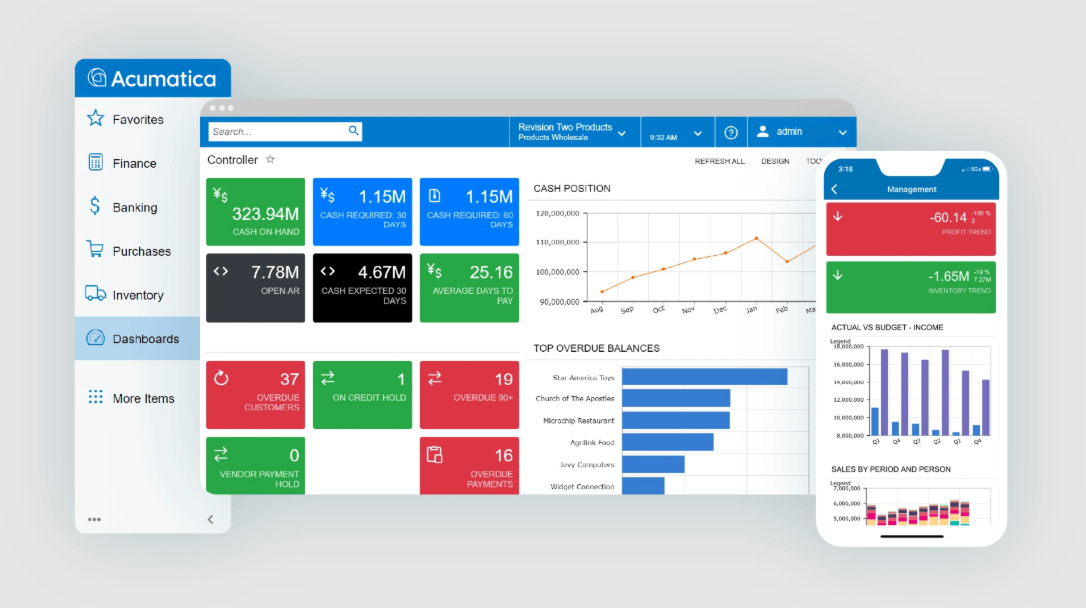Select Favorites in the sidebar menu

138,120
